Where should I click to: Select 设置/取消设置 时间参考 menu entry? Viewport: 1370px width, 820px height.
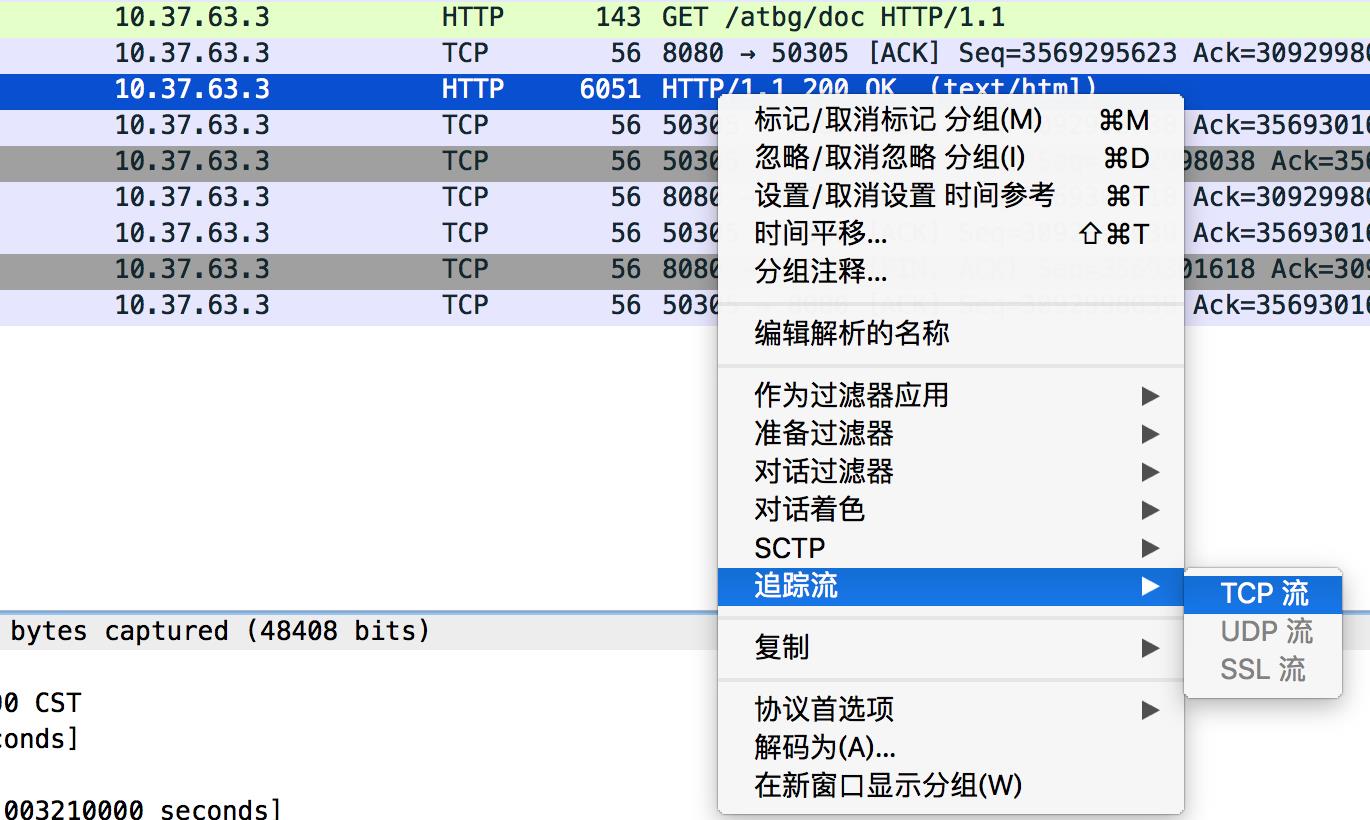point(950,196)
